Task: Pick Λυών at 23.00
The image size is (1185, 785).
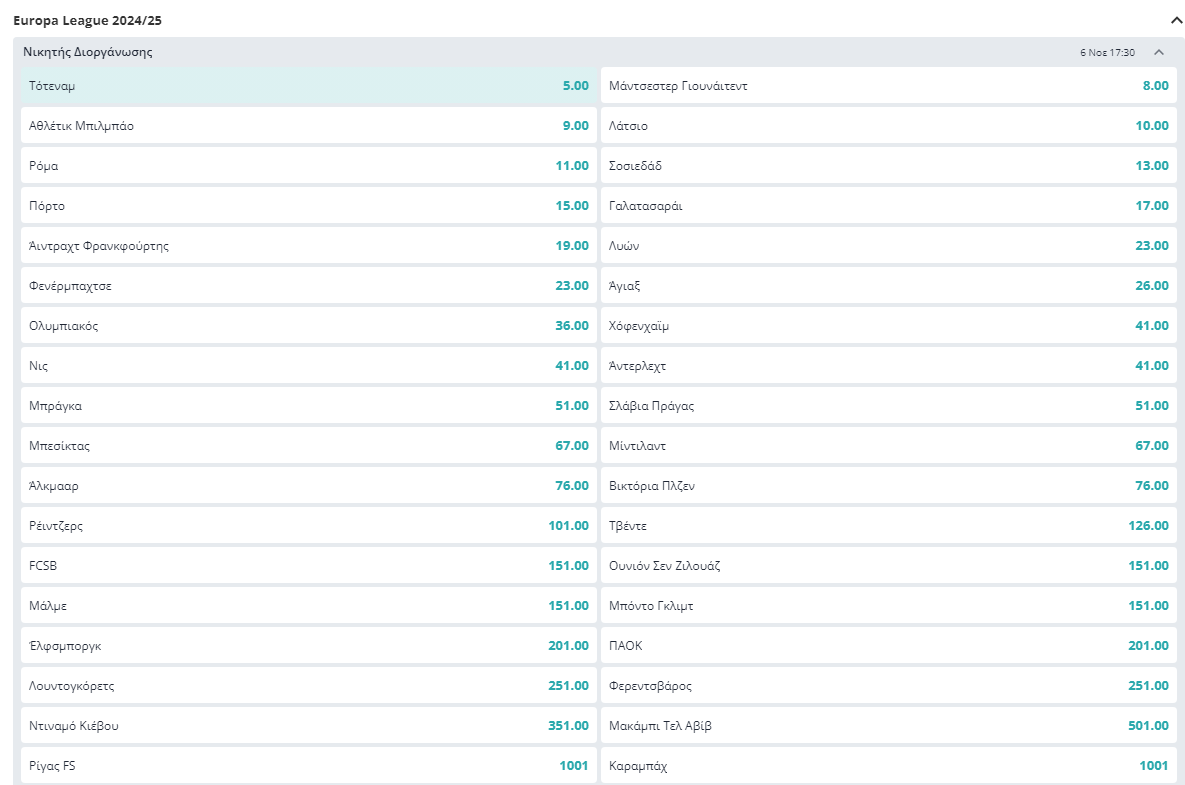Action: click(889, 246)
